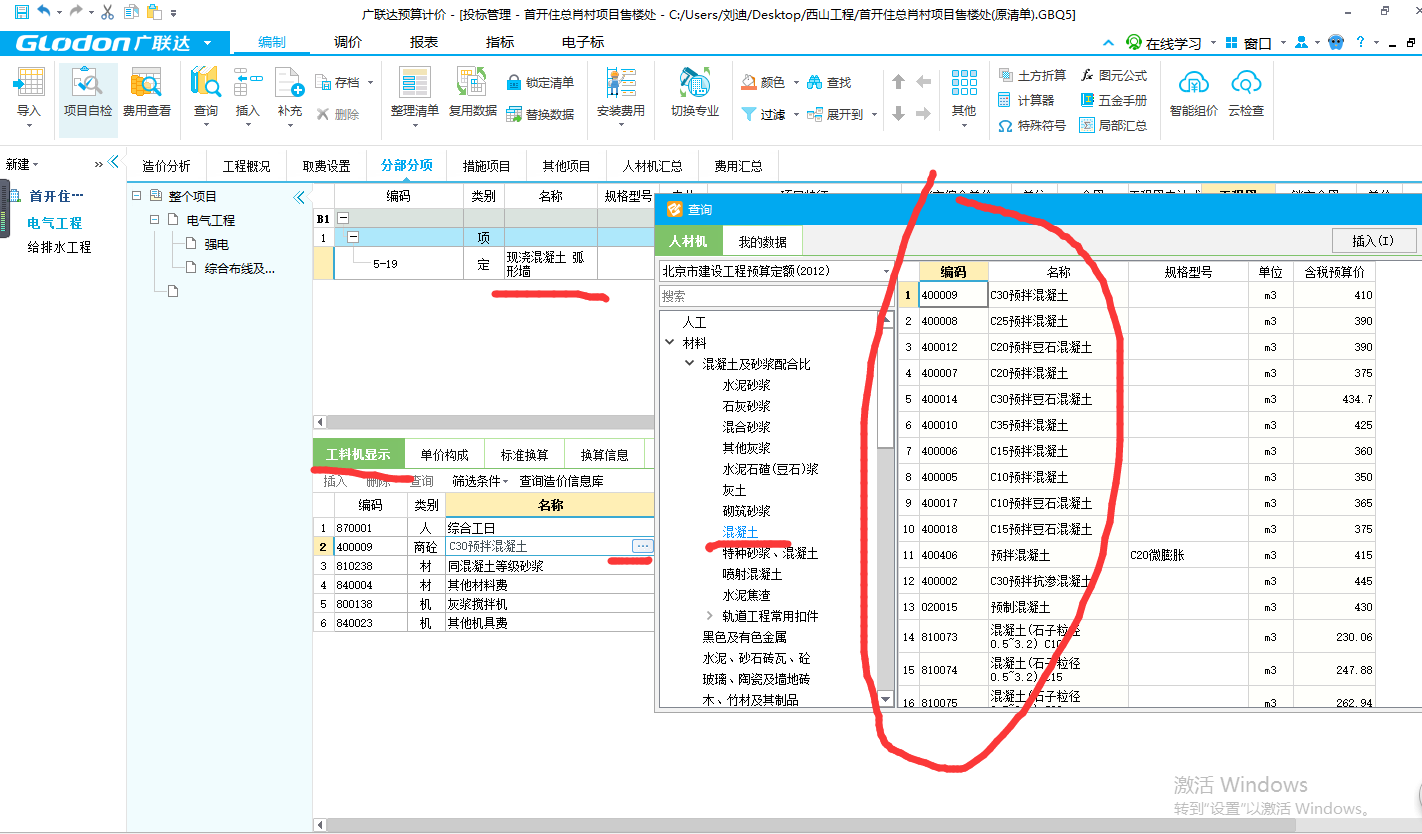Select 给排水工程 in project list

point(59,246)
